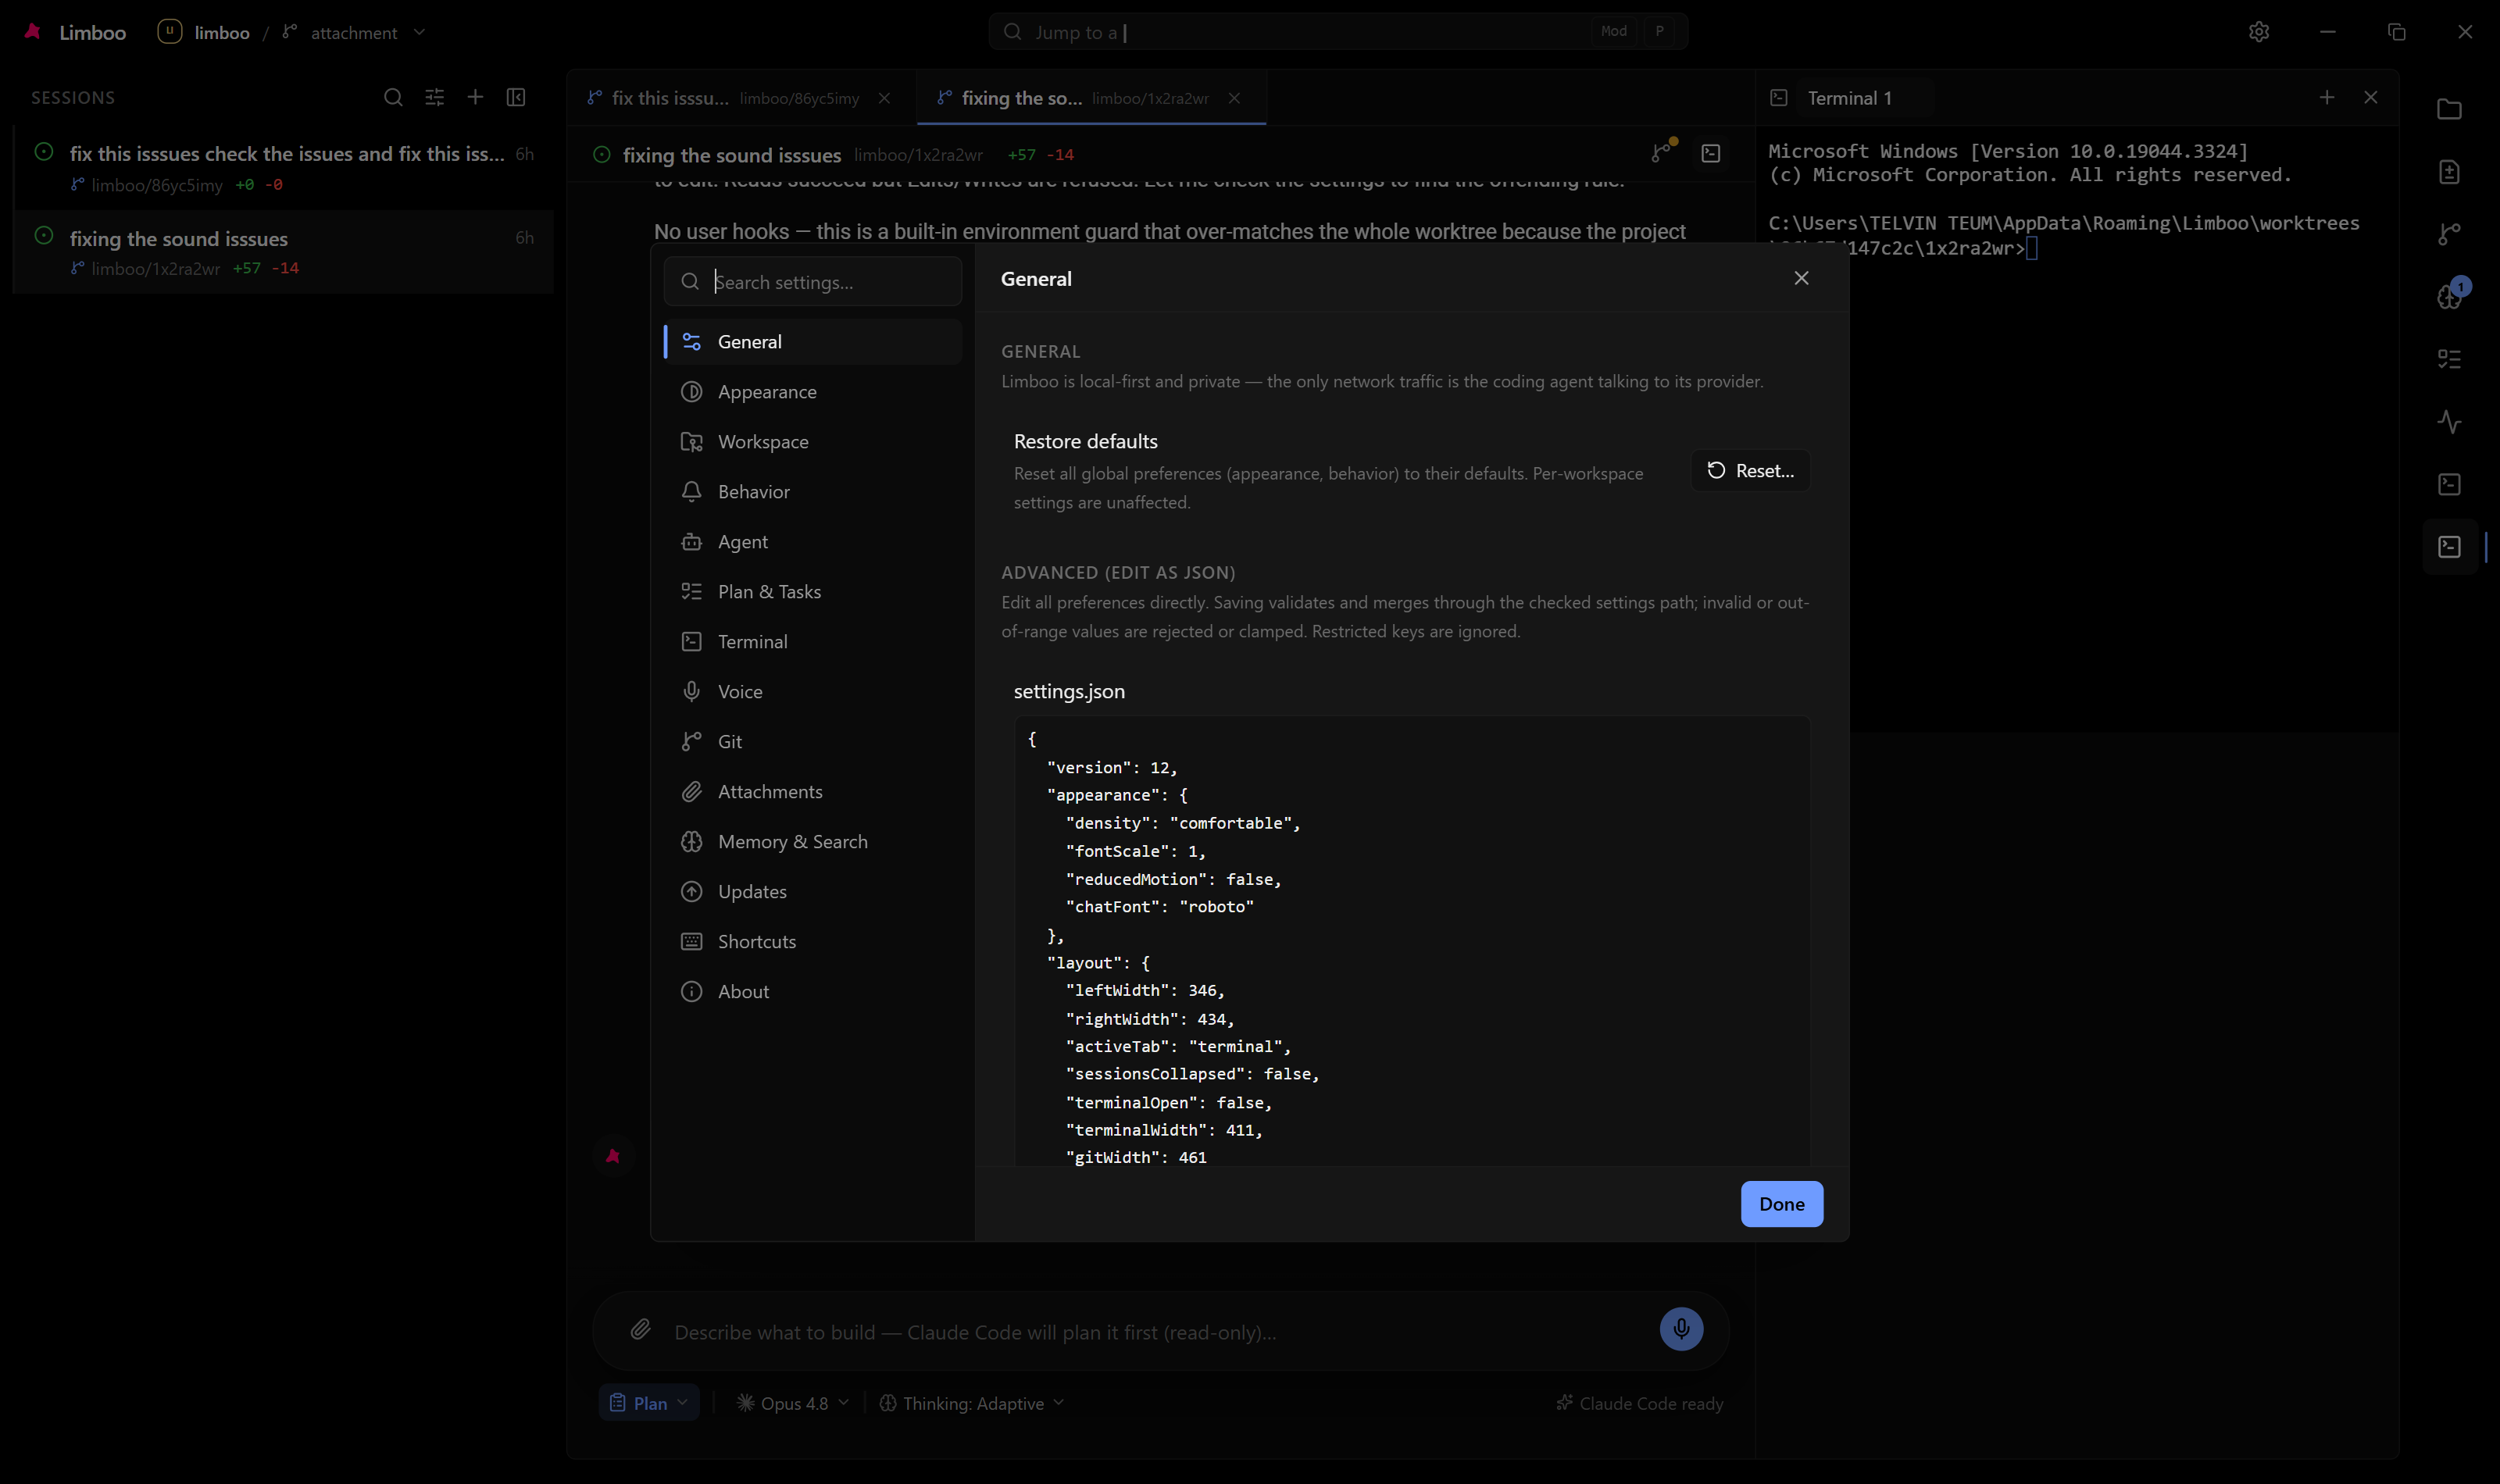Open session filter options icon
This screenshot has width=2500, height=1484.
434,97
